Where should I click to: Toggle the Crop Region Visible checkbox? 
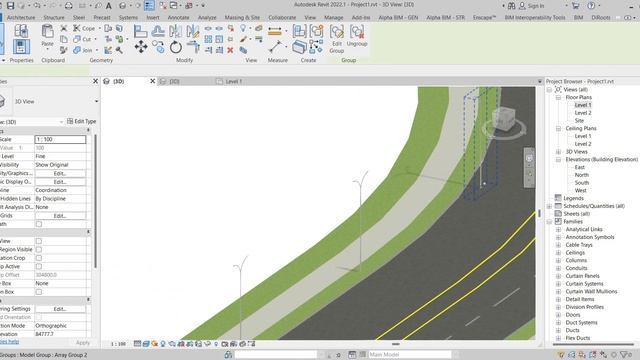pos(39,249)
